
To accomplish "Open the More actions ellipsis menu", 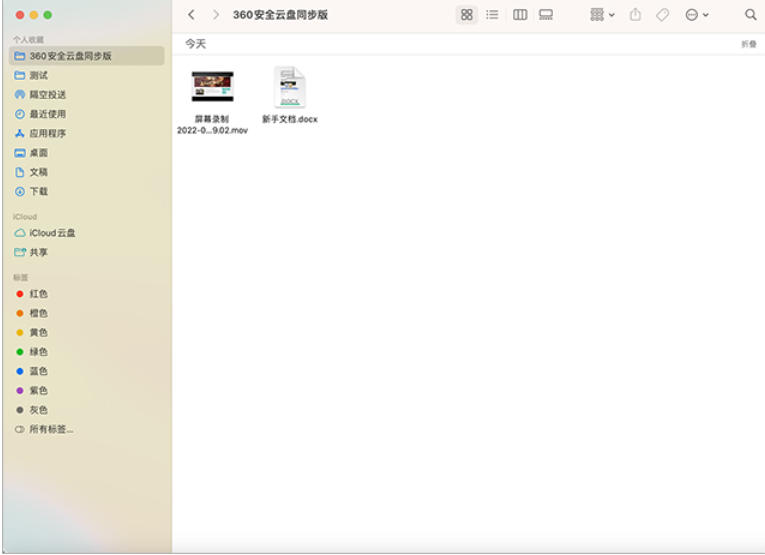I will point(696,15).
